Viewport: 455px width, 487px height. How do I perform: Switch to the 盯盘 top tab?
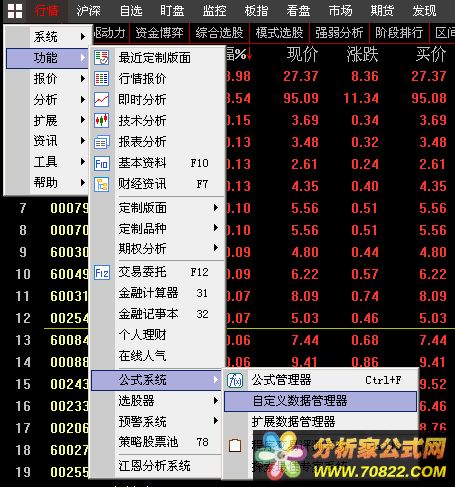[172, 11]
